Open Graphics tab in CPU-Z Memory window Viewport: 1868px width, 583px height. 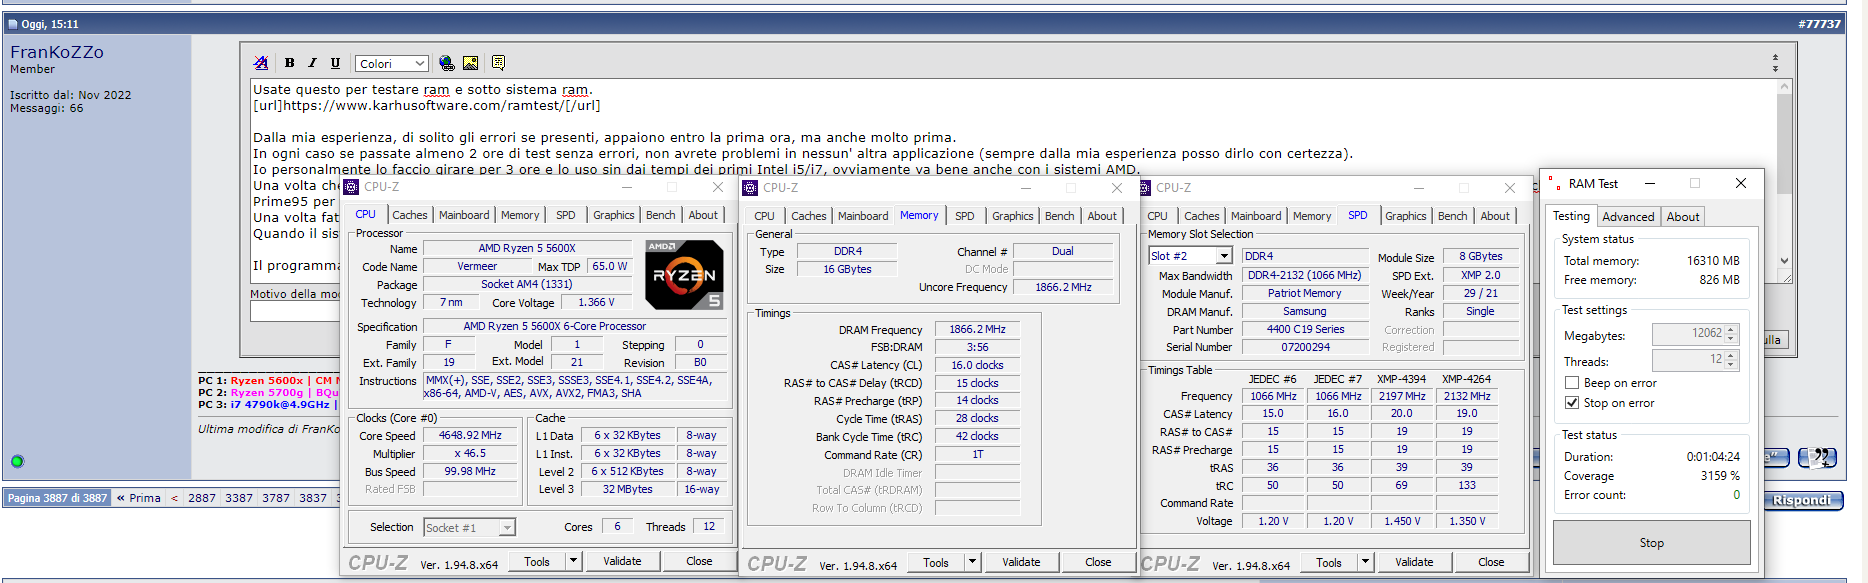(x=1013, y=216)
